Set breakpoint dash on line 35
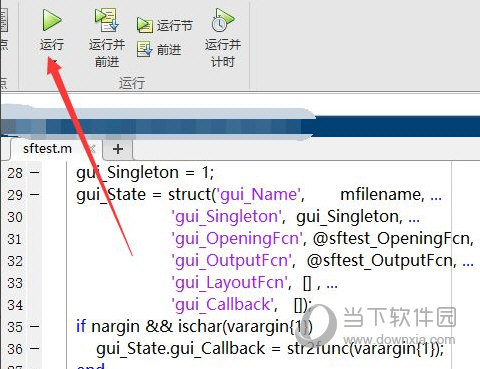 [x=34, y=327]
